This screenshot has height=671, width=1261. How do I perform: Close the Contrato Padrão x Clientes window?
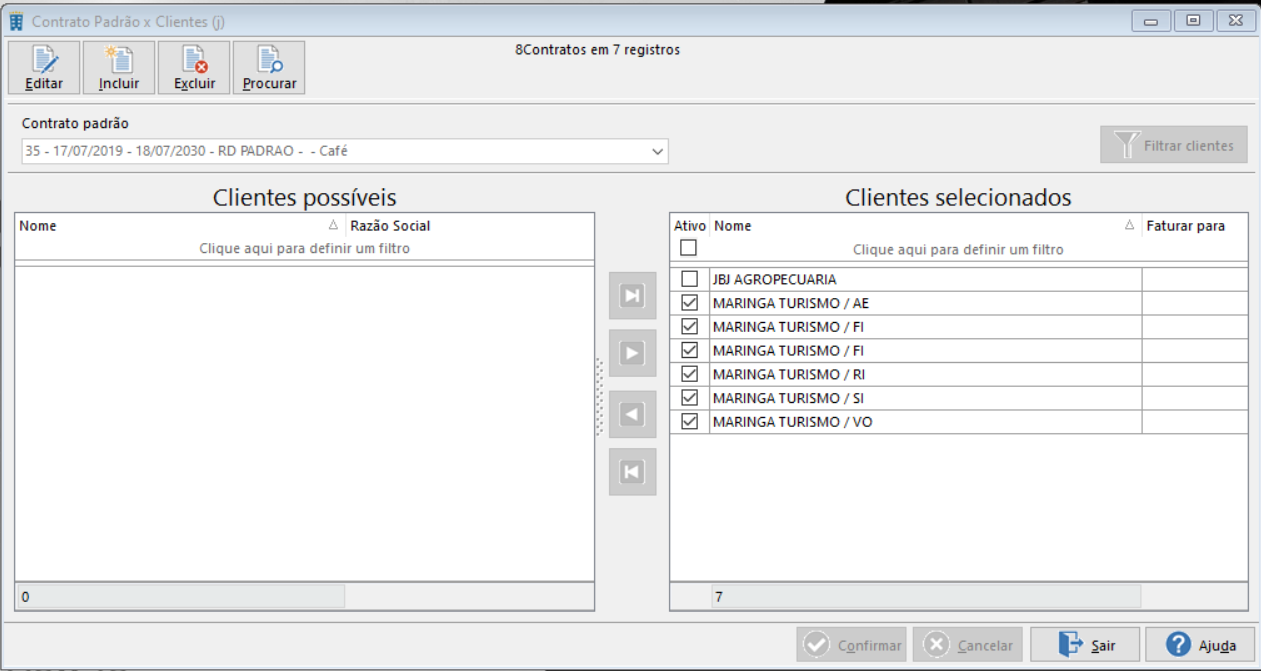click(1236, 20)
